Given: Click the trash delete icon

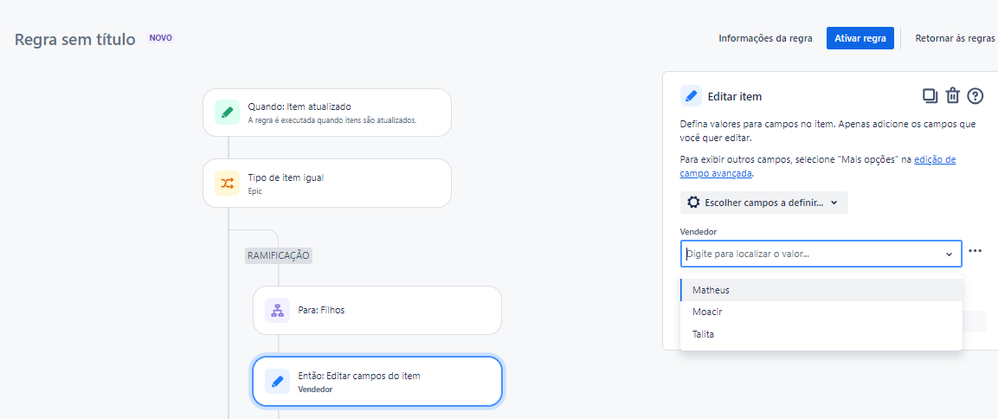Looking at the screenshot, I should 953,96.
